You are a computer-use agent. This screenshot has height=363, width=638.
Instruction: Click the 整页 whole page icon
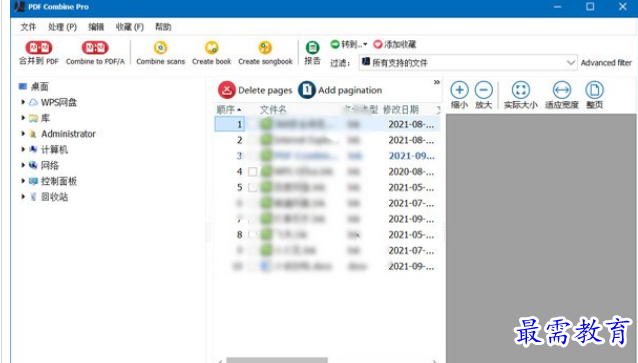click(x=594, y=90)
